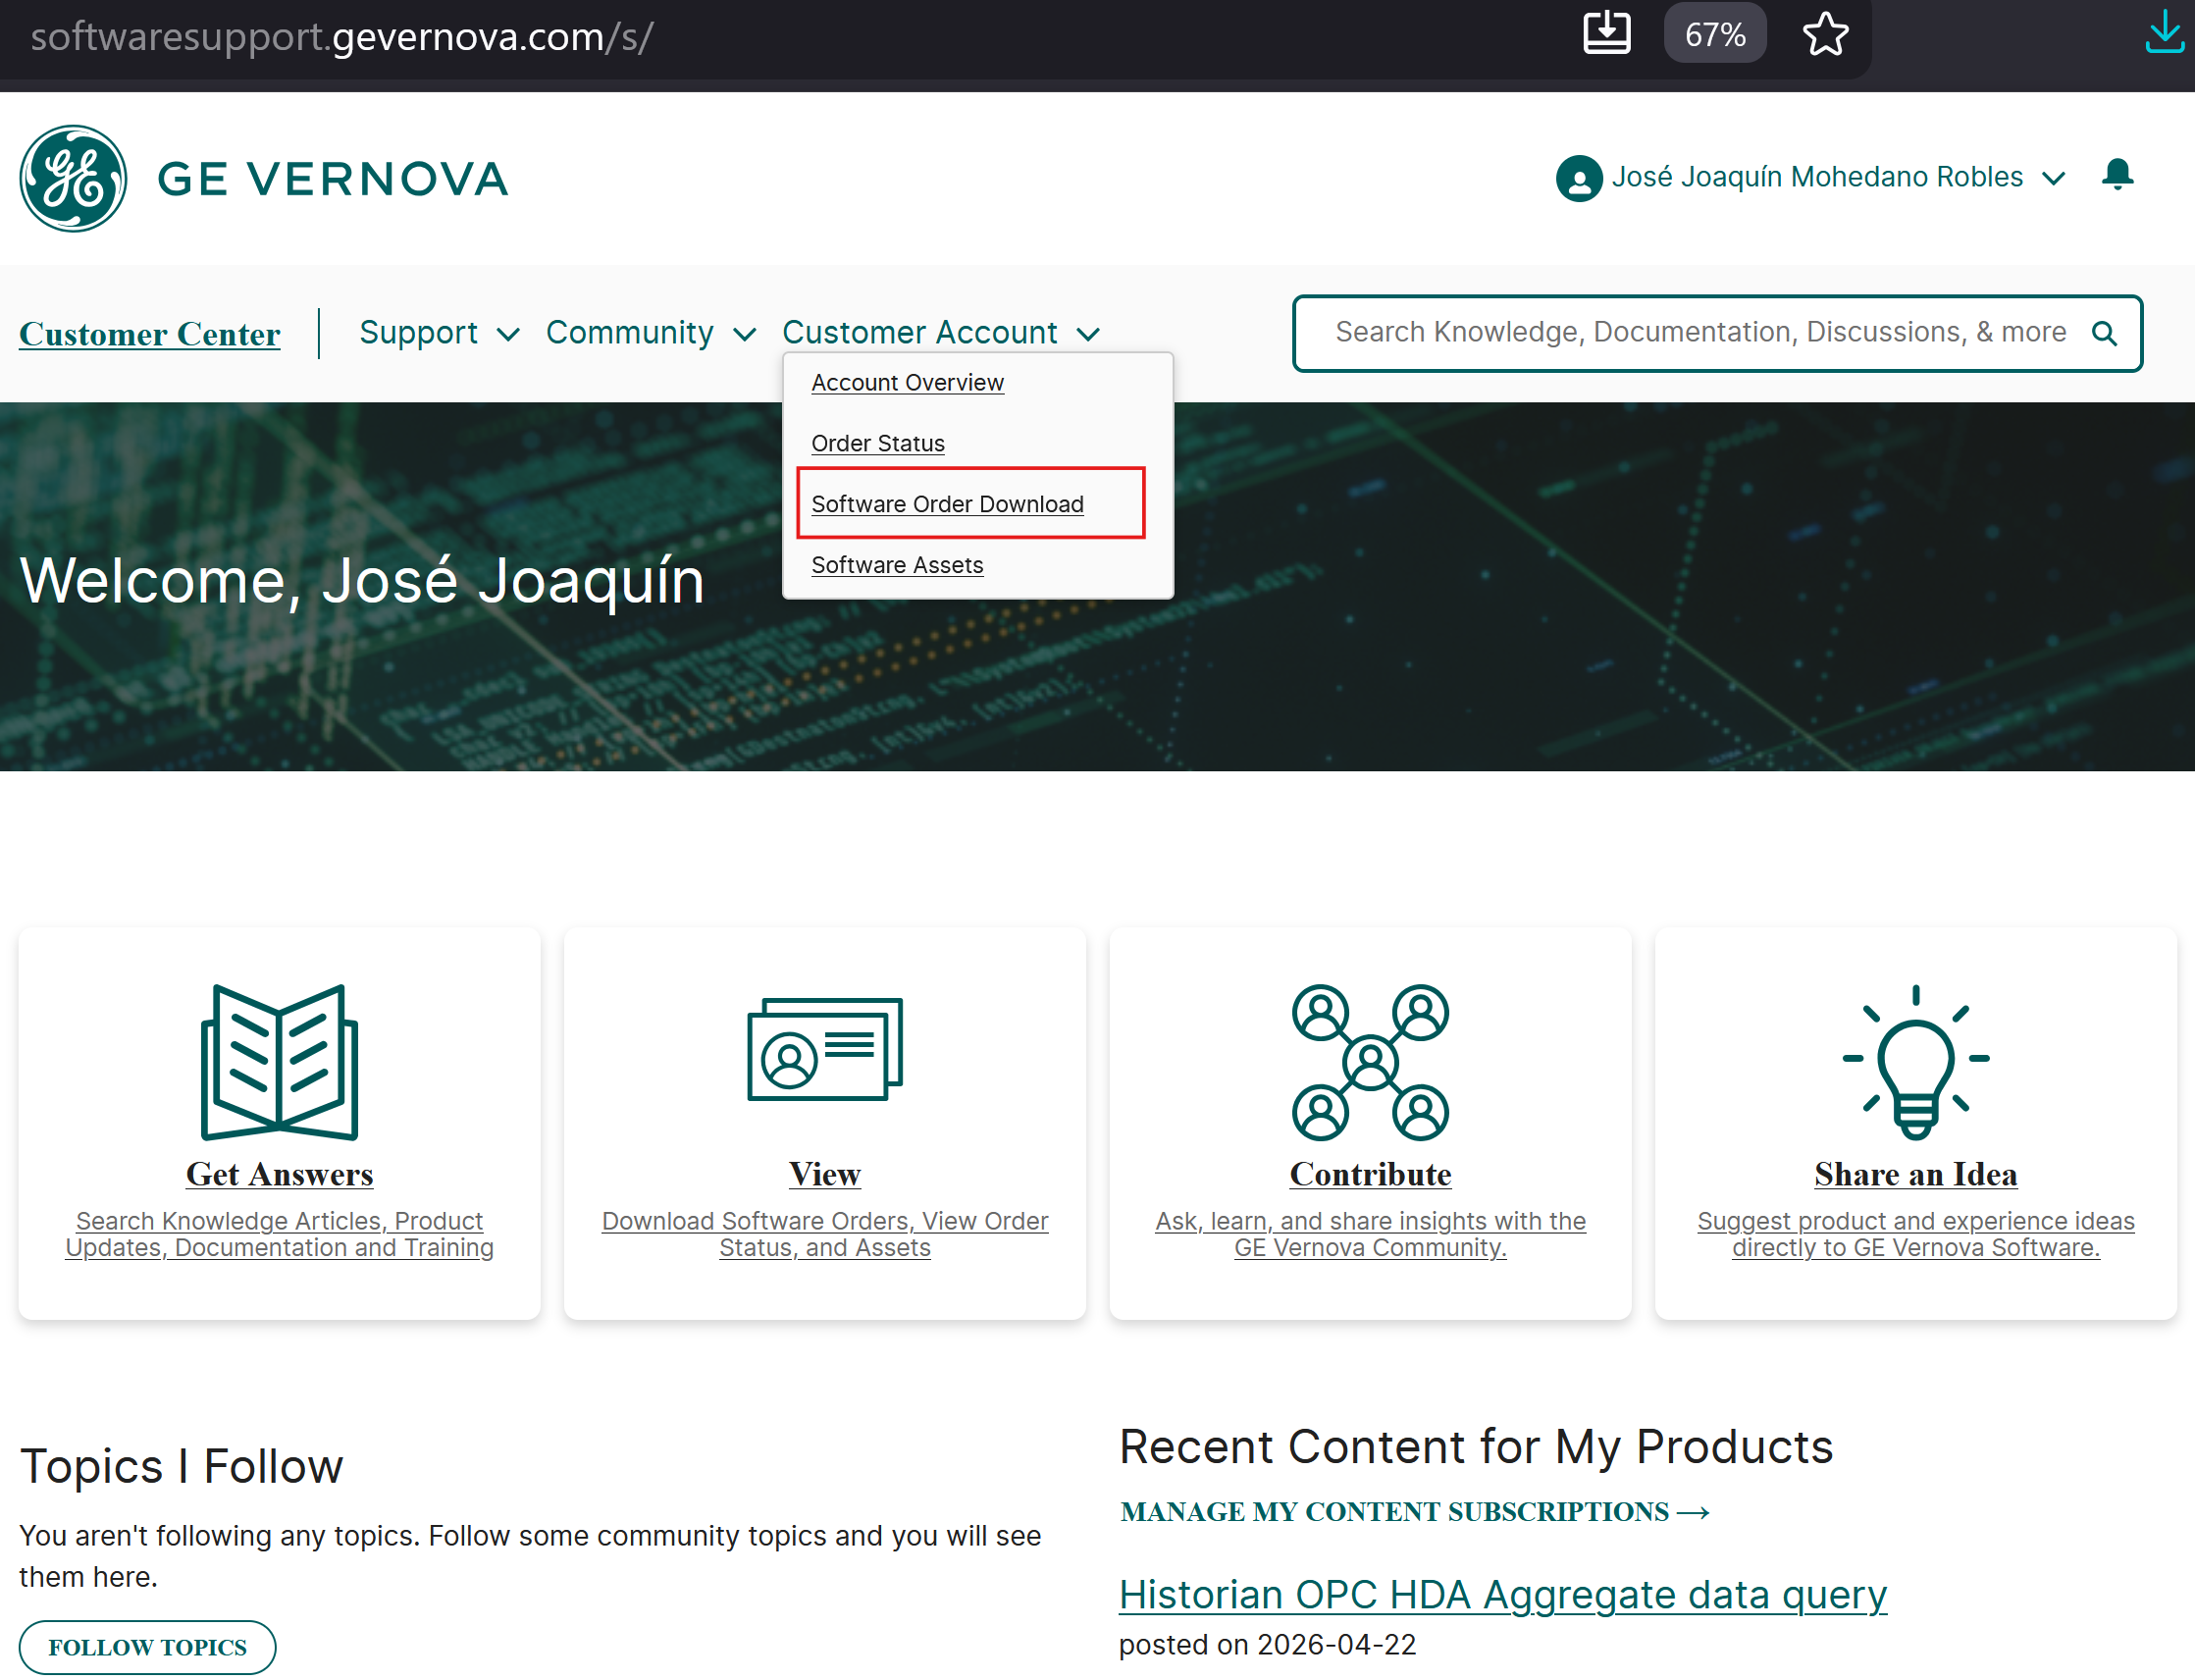Viewport: 2195px width, 1680px height.
Task: Click the user profile avatar icon
Action: click(x=1578, y=179)
